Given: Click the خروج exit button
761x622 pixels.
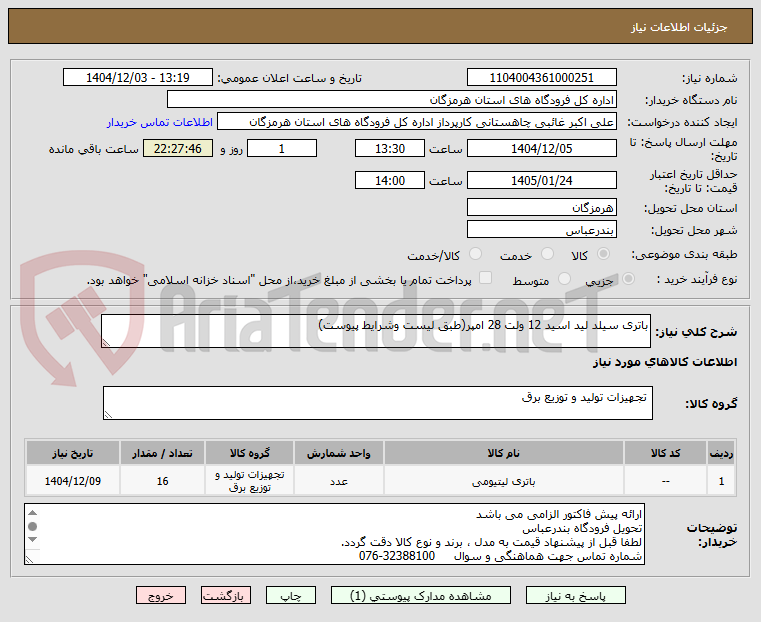Looking at the screenshot, I should click(x=161, y=595).
